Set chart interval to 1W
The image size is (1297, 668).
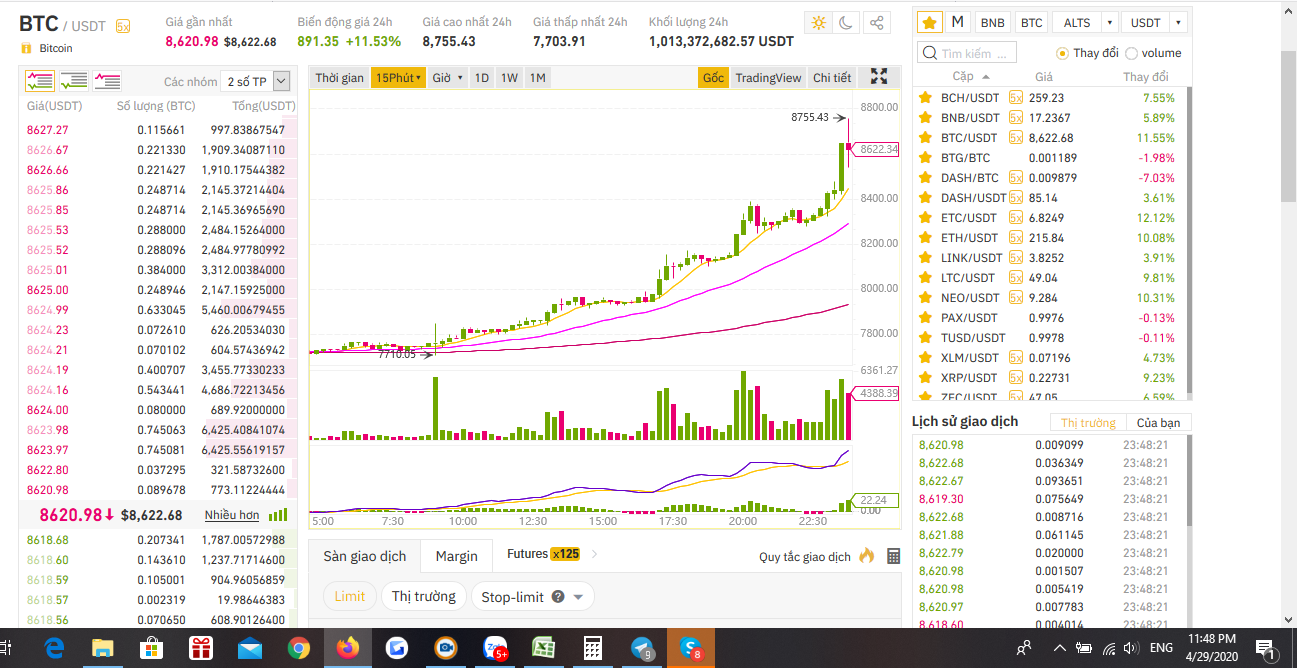point(509,77)
